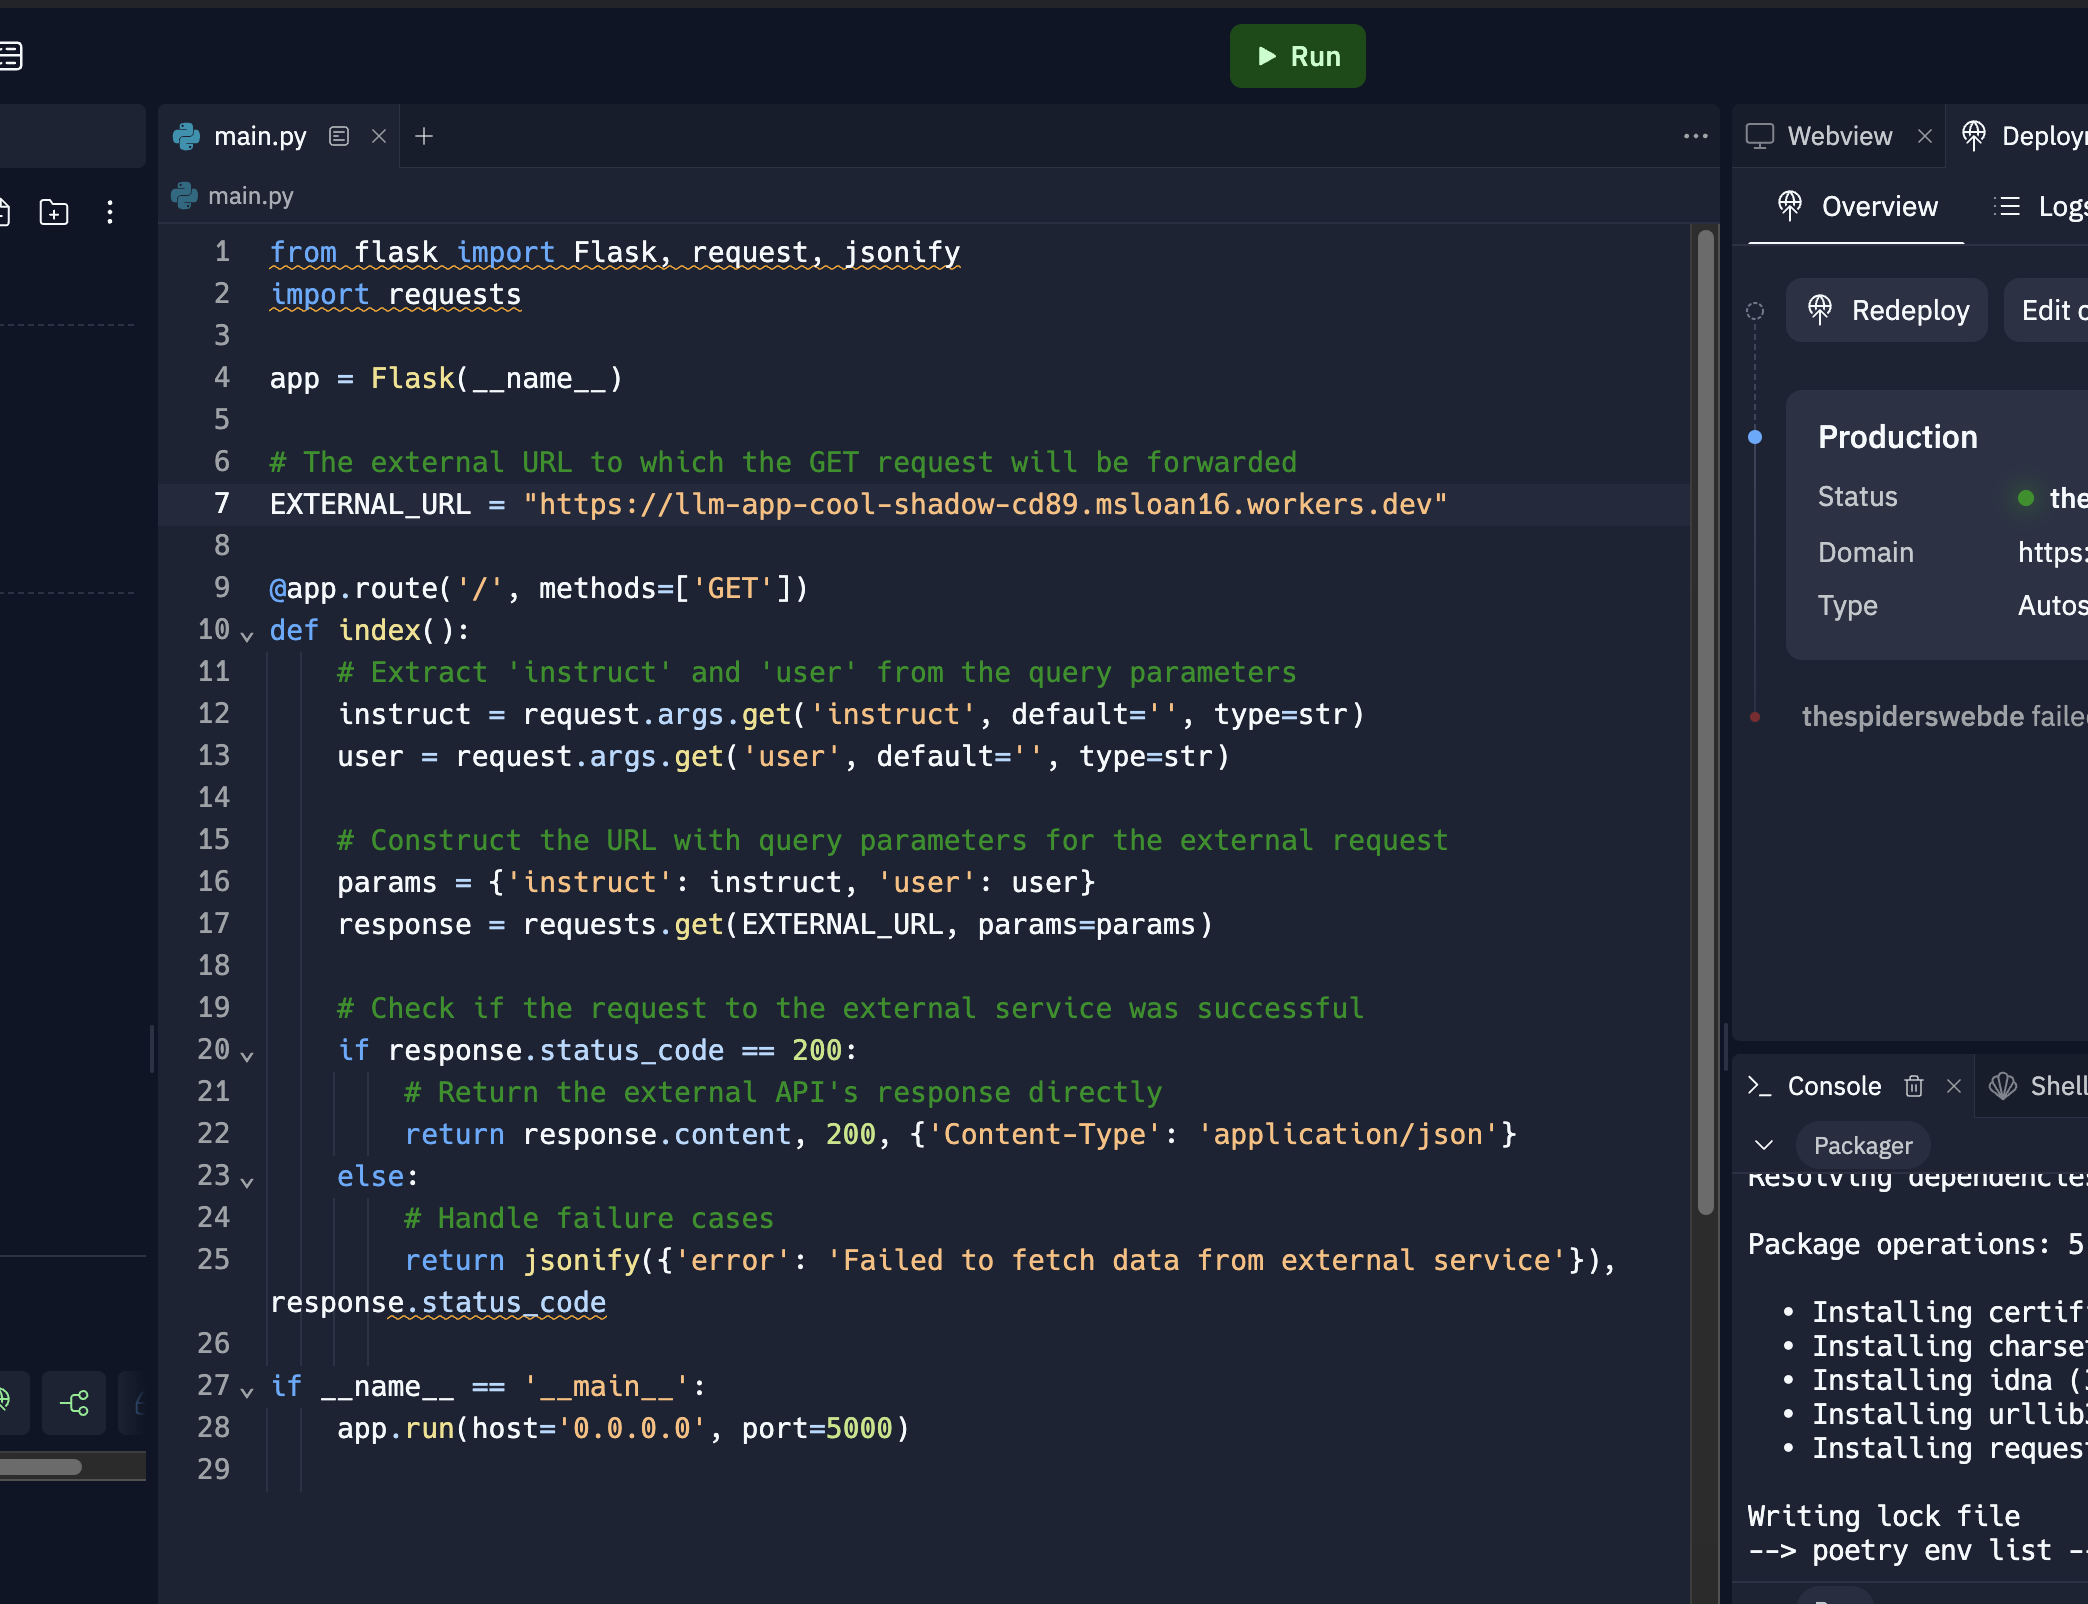Open the deployment Logs tab

click(2040, 206)
